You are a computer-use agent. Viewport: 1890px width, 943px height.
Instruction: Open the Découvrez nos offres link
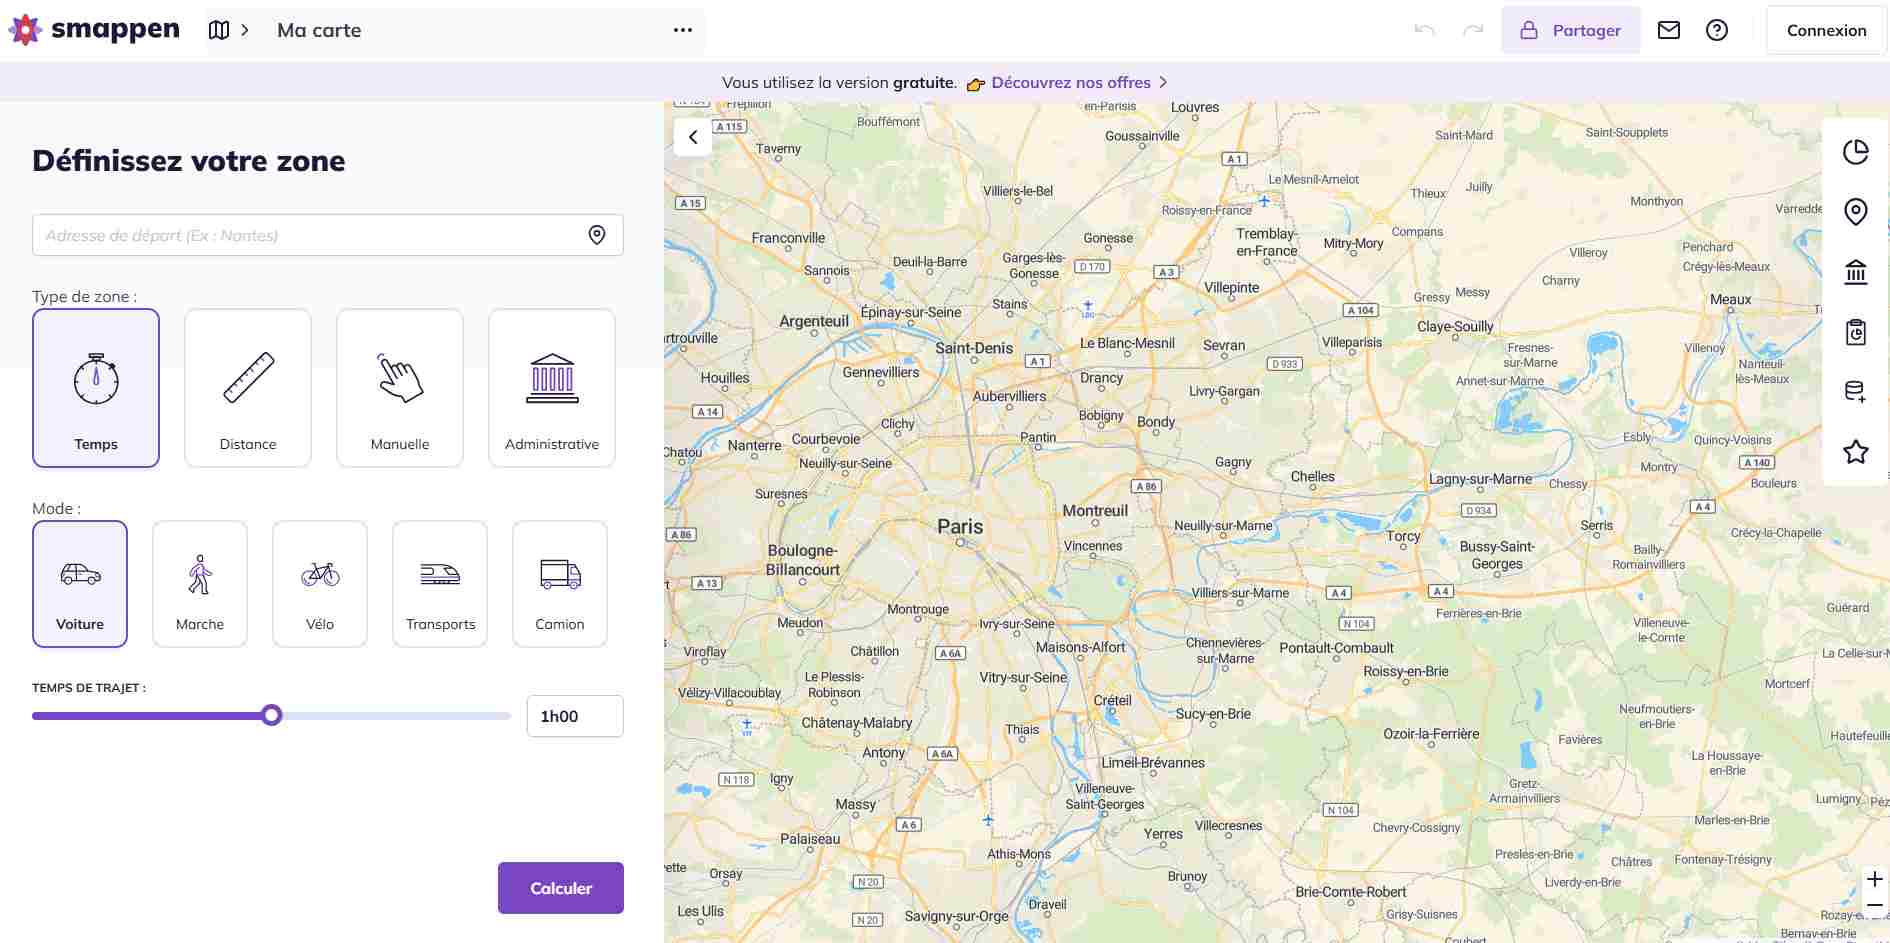(1071, 83)
